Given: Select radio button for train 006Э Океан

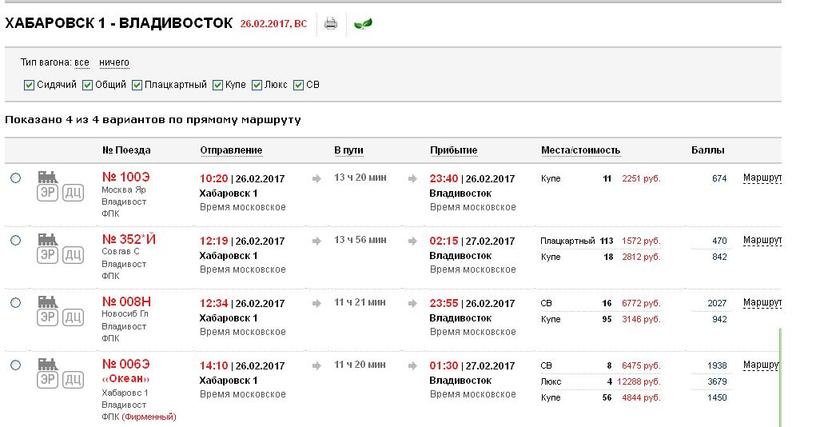Looking at the screenshot, I should (15, 365).
